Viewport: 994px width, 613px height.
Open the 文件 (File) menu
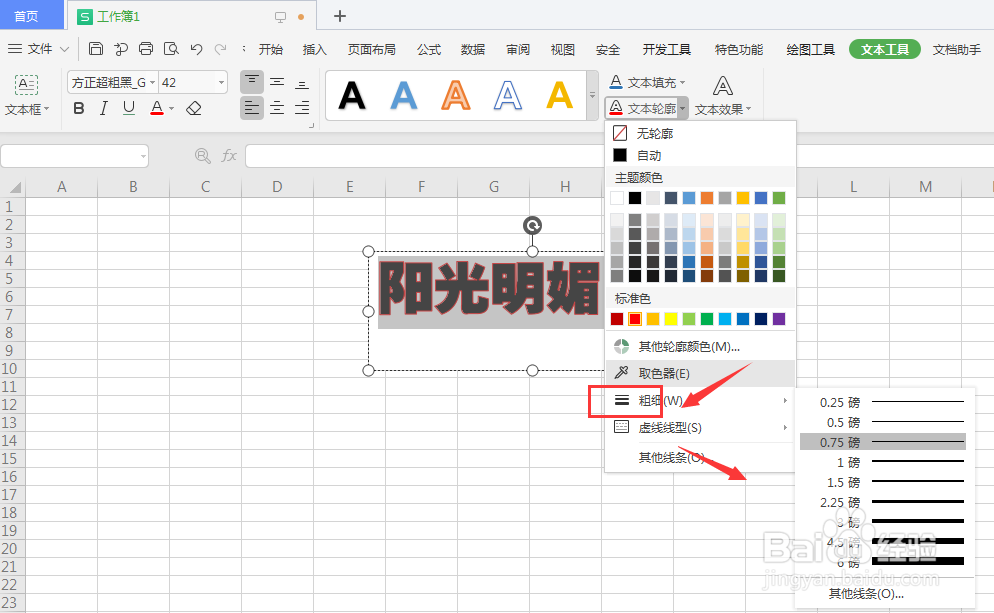(38, 49)
